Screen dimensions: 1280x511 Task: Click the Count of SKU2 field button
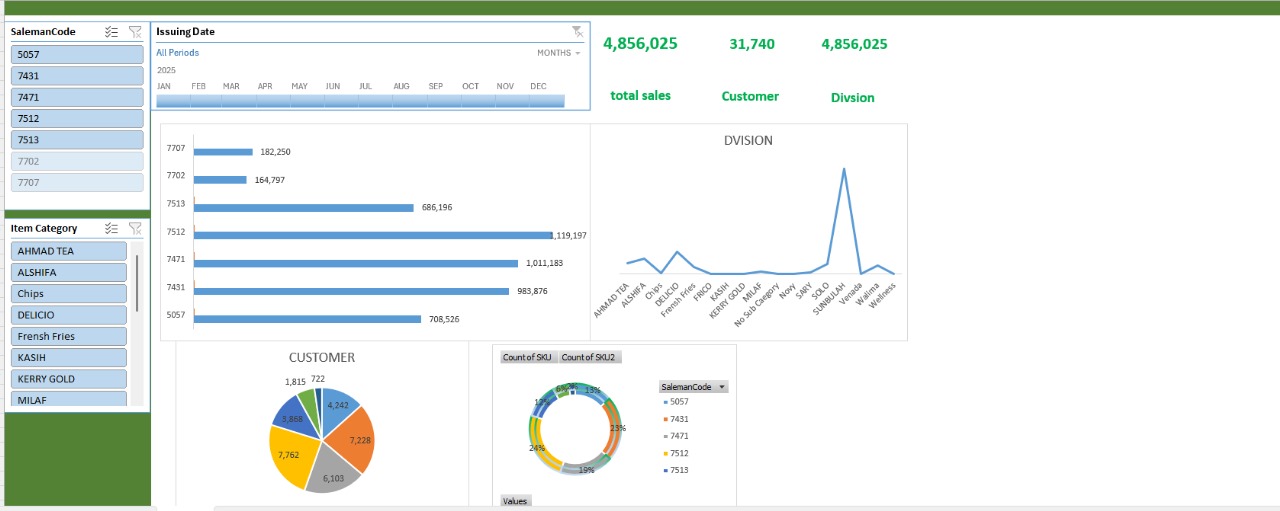[590, 357]
